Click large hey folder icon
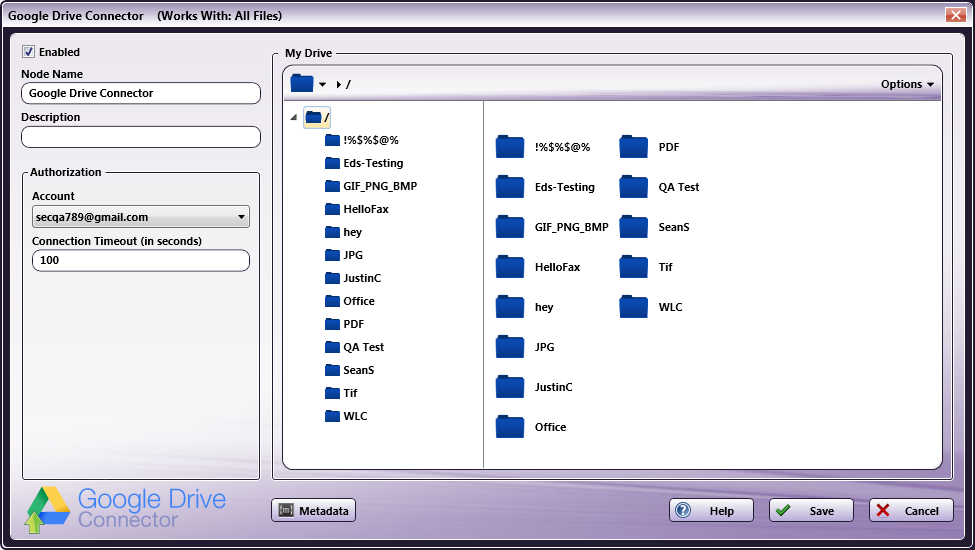Image resolution: width=975 pixels, height=550 pixels. coord(510,306)
